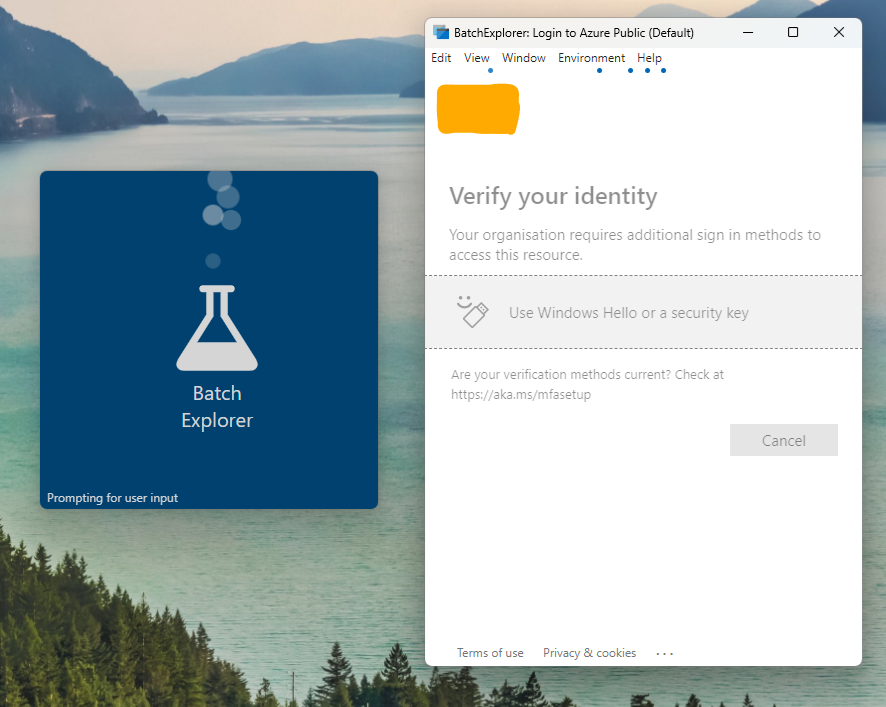Click the Batch Explorer flask icon
This screenshot has height=707, width=886.
(216, 327)
